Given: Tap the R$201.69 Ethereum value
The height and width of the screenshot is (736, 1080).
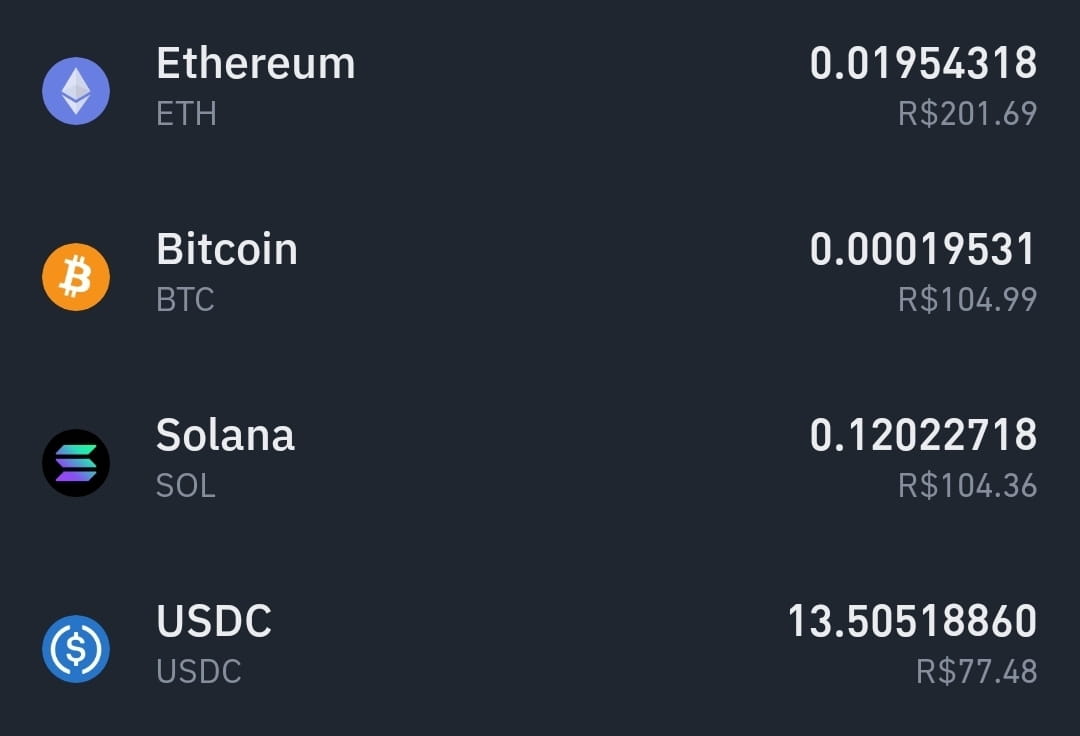Looking at the screenshot, I should coord(967,114).
